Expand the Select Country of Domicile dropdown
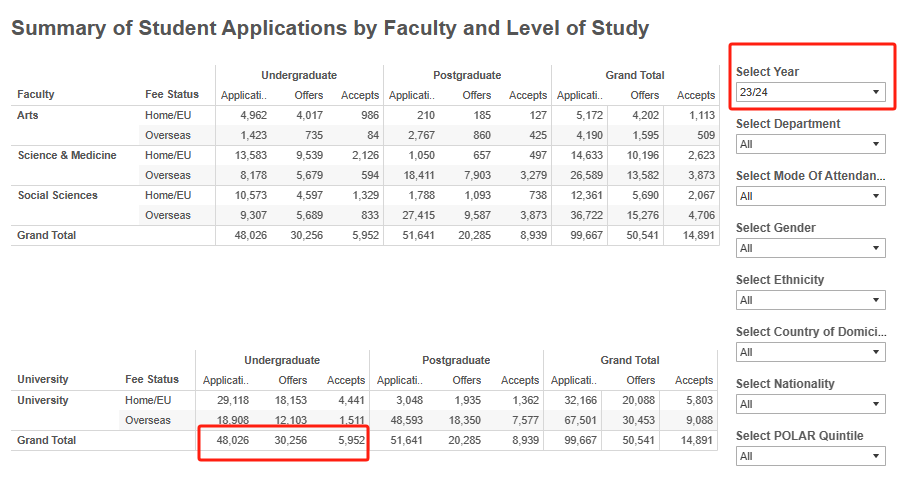 point(810,352)
